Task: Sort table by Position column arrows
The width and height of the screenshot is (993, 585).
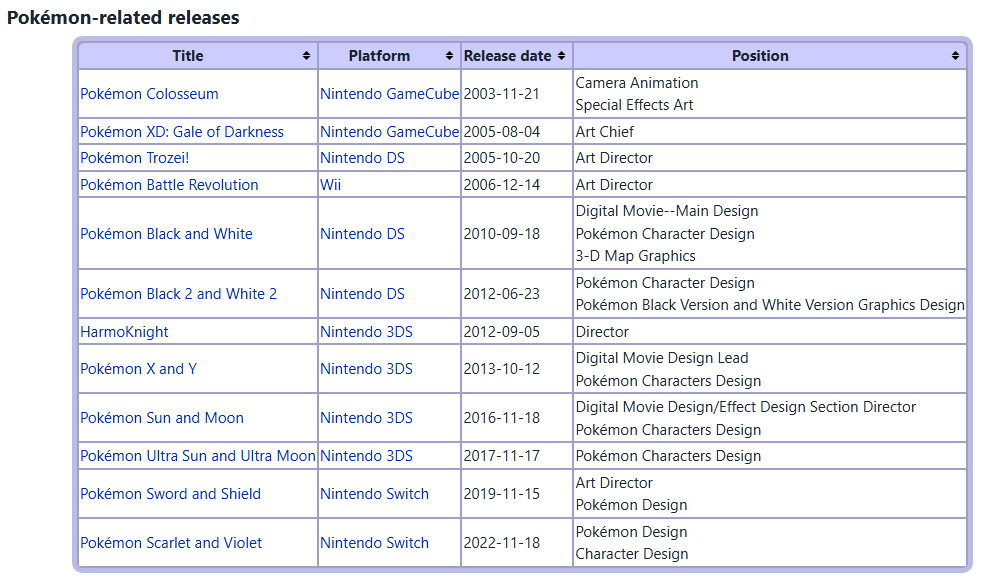Action: click(x=956, y=56)
